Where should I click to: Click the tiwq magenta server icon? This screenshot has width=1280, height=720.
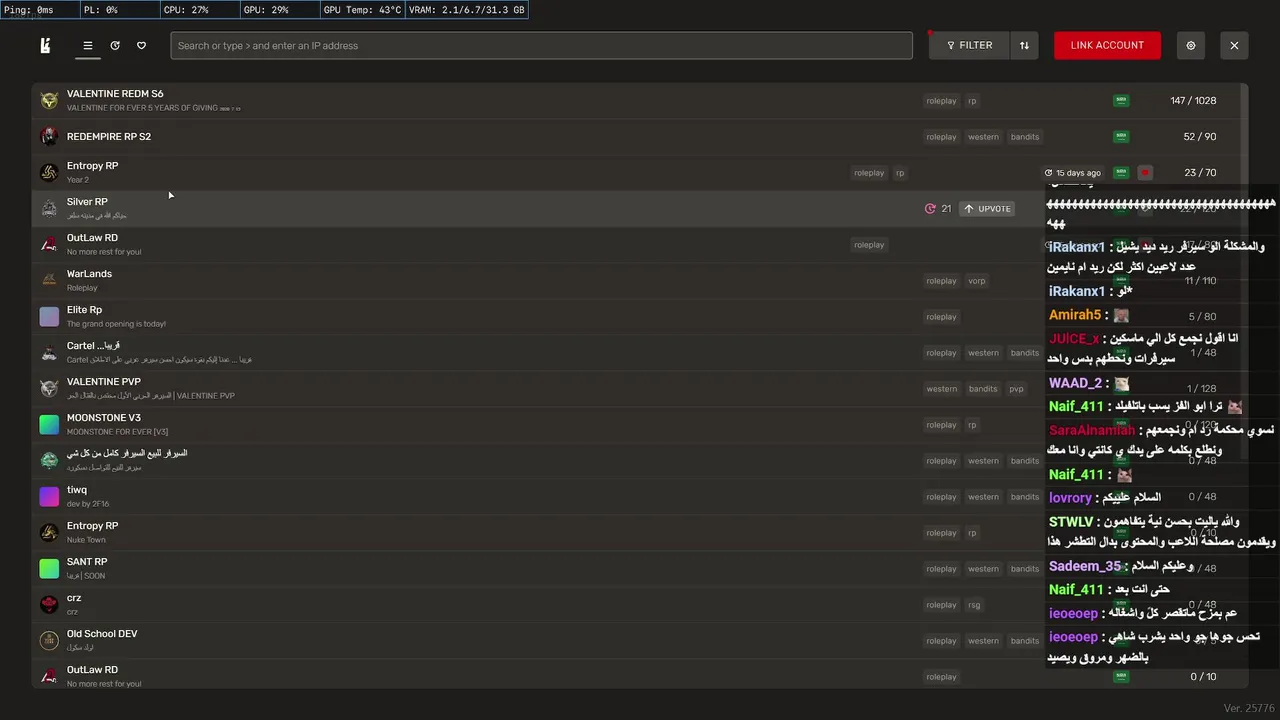49,496
